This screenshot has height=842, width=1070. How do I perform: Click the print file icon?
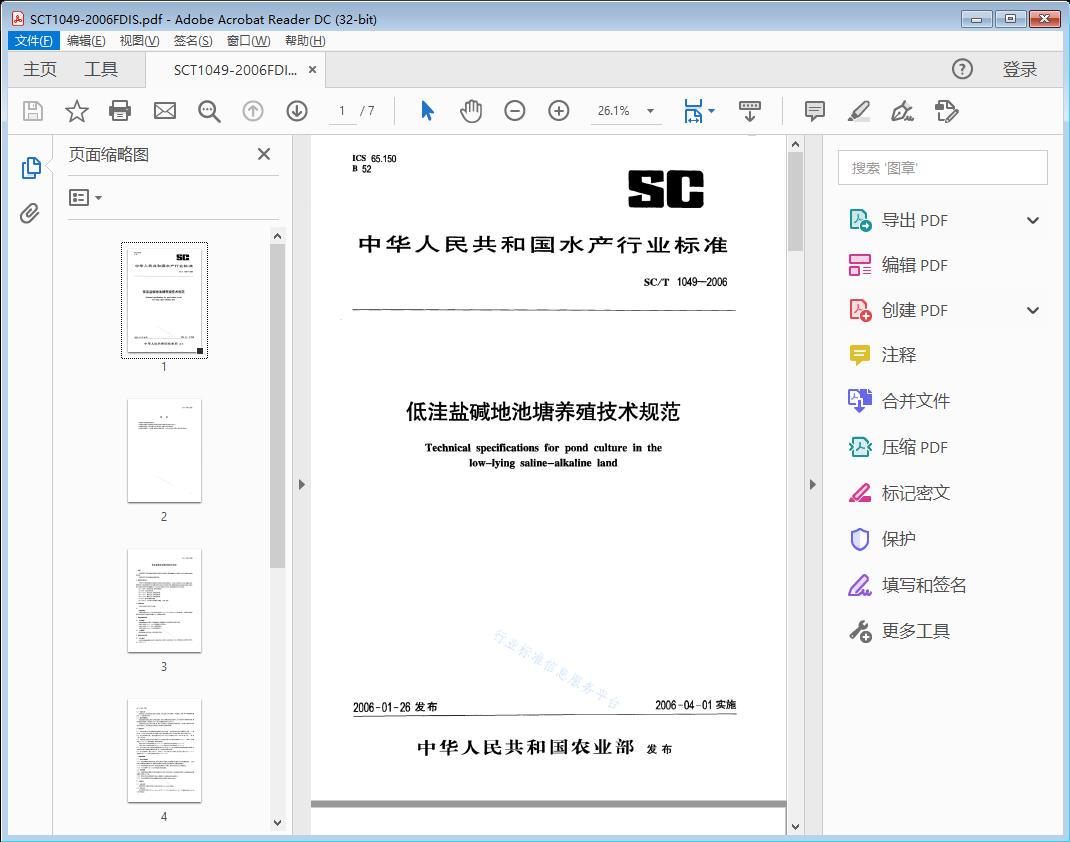120,111
